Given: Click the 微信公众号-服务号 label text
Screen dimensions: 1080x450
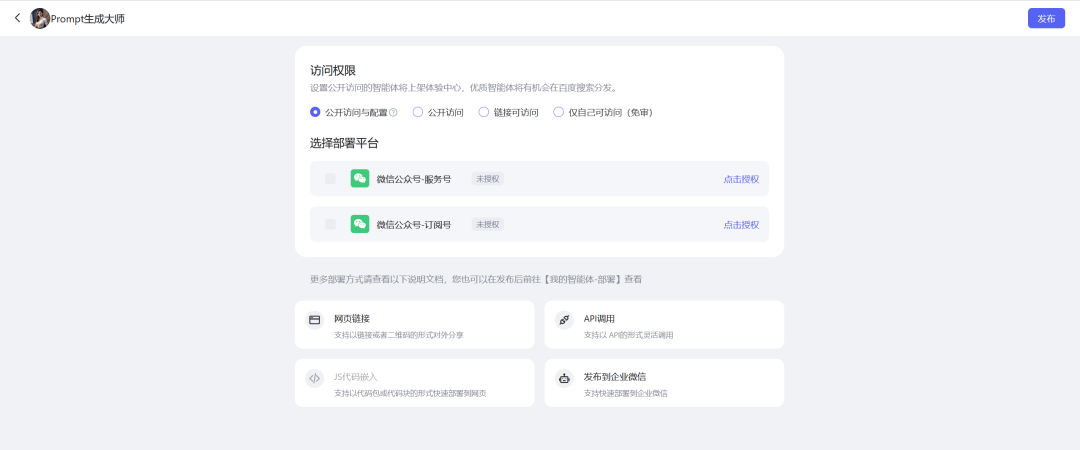Looking at the screenshot, I should (x=413, y=179).
